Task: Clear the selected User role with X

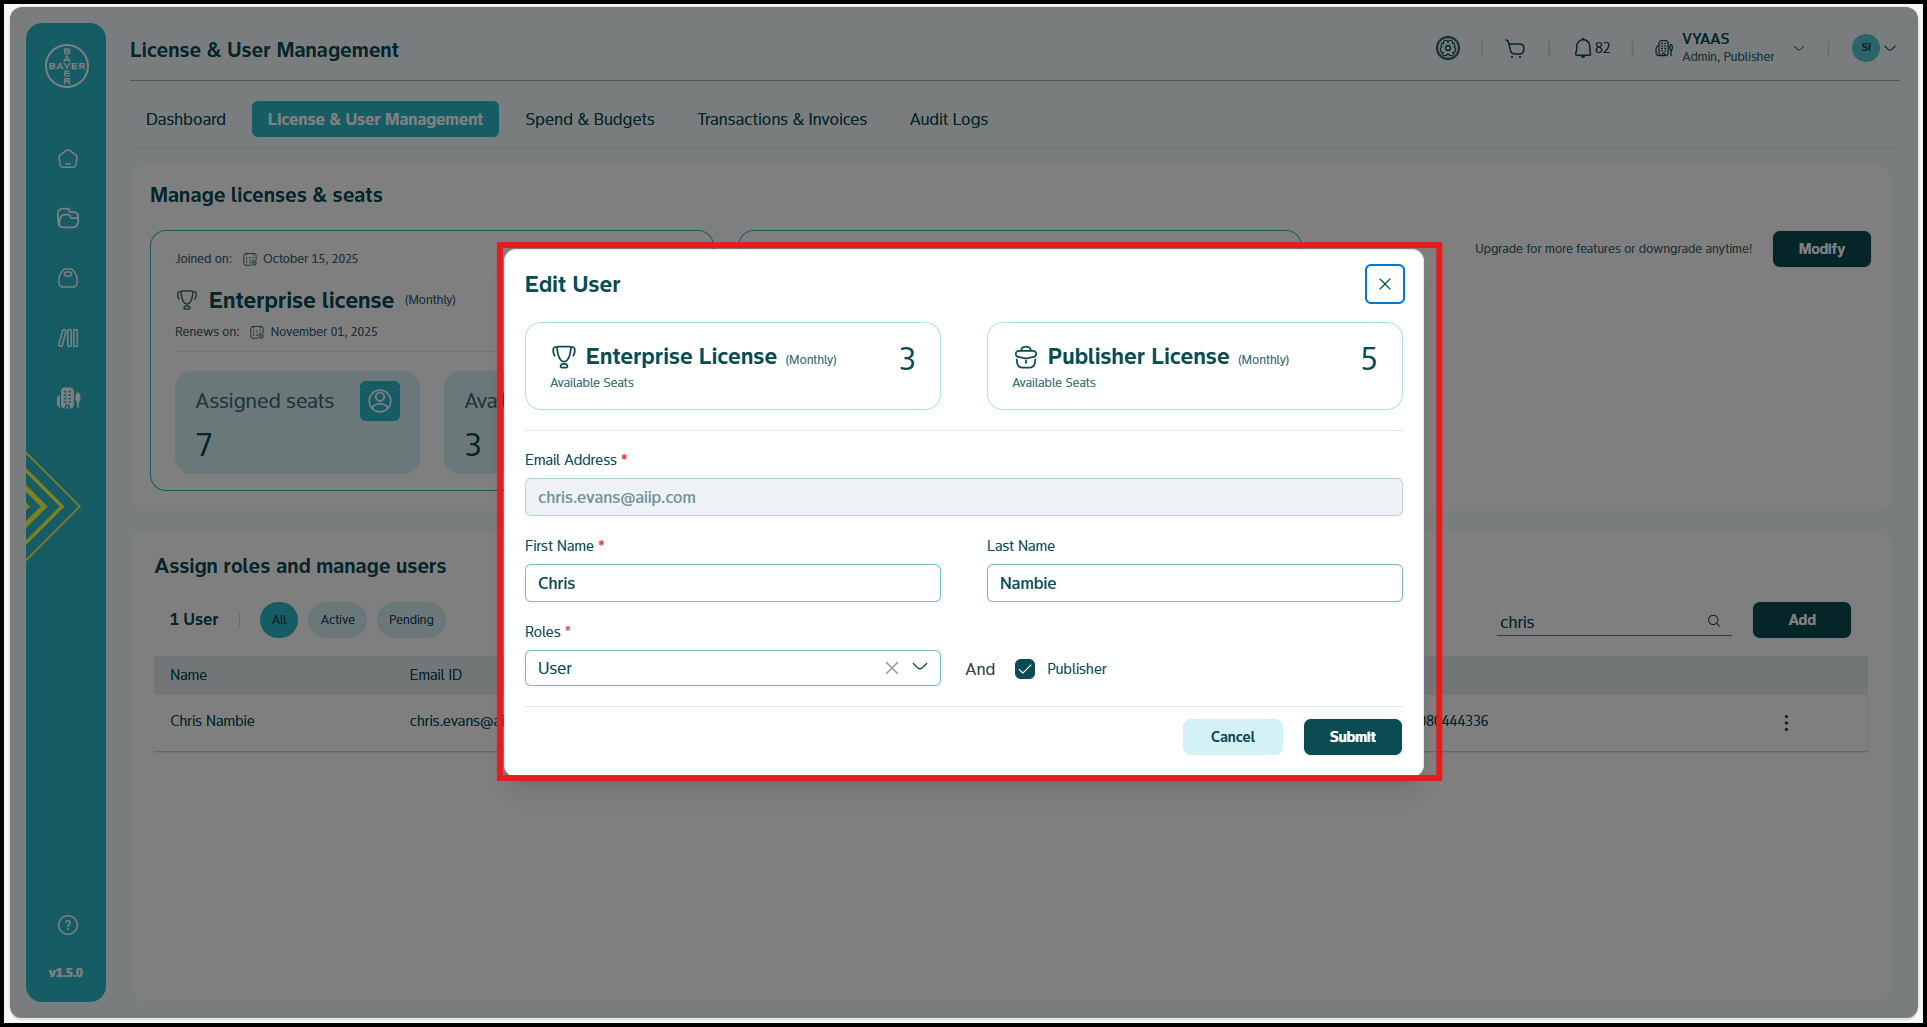Action: coord(891,668)
